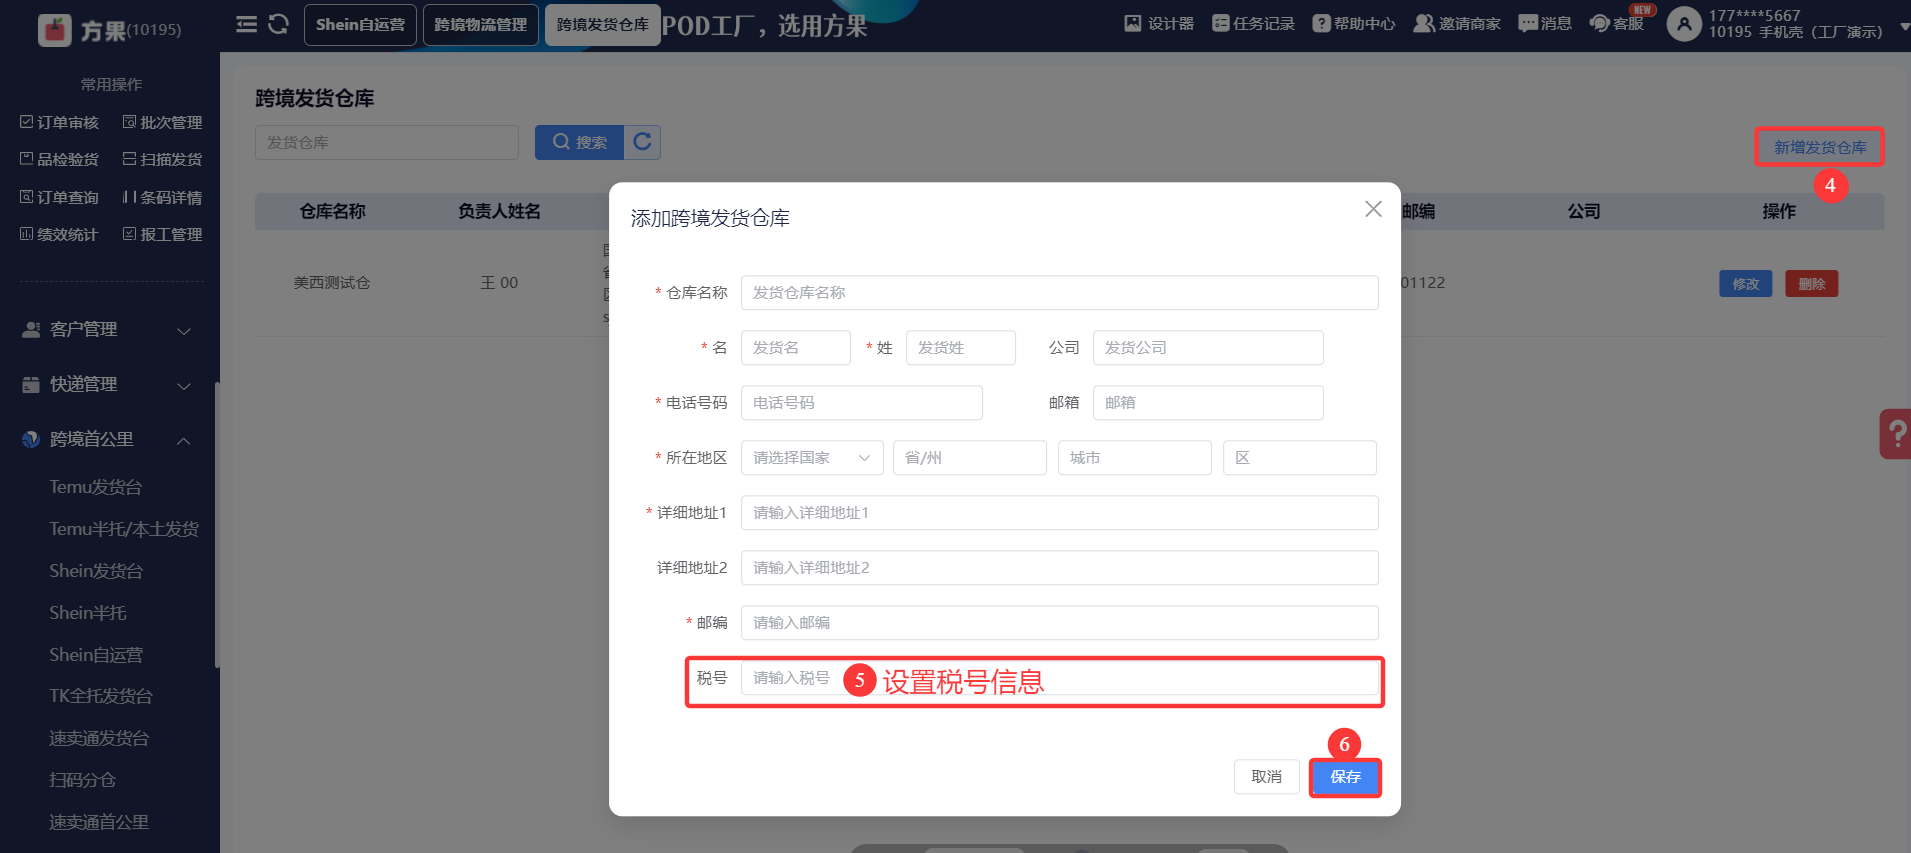Click 修改 for 美西测试仓
1911x853 pixels.
click(x=1746, y=284)
